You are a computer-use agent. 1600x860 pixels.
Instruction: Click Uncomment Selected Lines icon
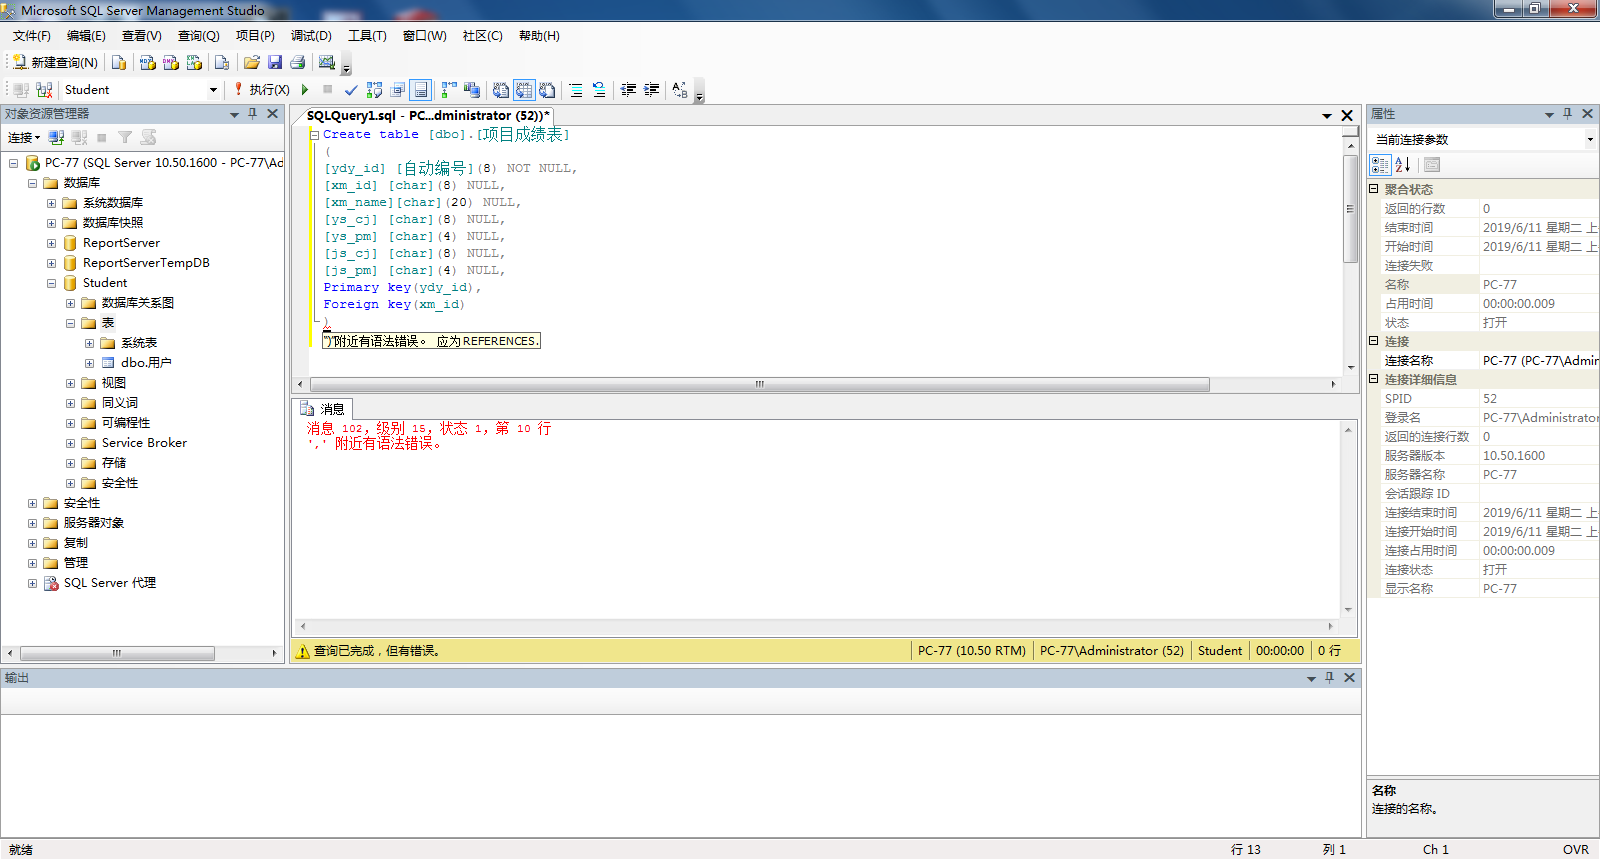(599, 90)
